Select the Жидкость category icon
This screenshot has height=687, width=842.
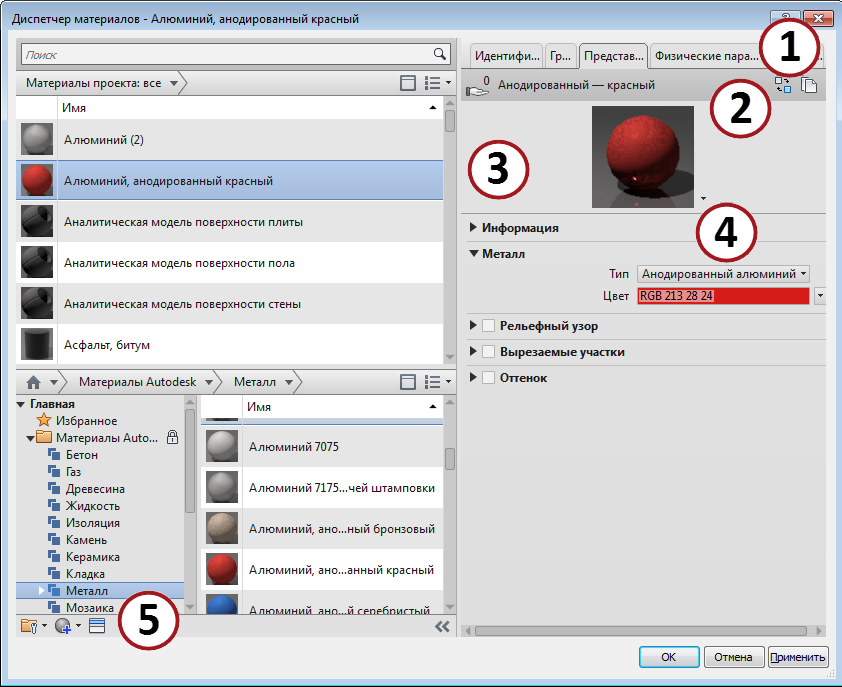54,505
